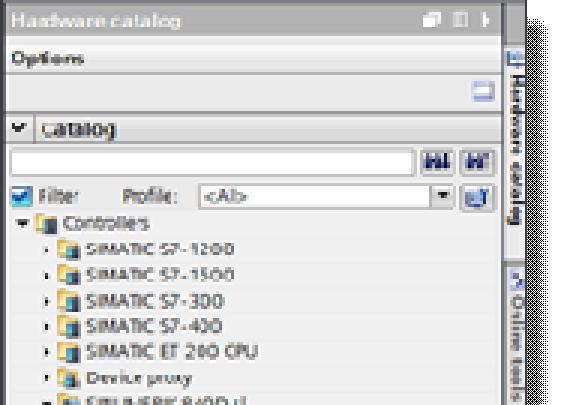570x405 pixels.
Task: Select Device proxy tree text
Action: click(x=139, y=378)
